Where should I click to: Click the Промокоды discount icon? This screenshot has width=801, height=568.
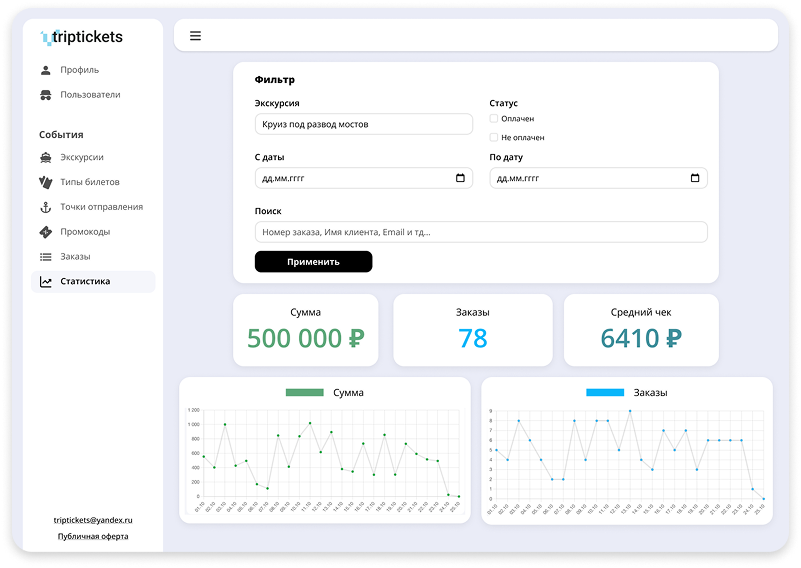coord(45,232)
